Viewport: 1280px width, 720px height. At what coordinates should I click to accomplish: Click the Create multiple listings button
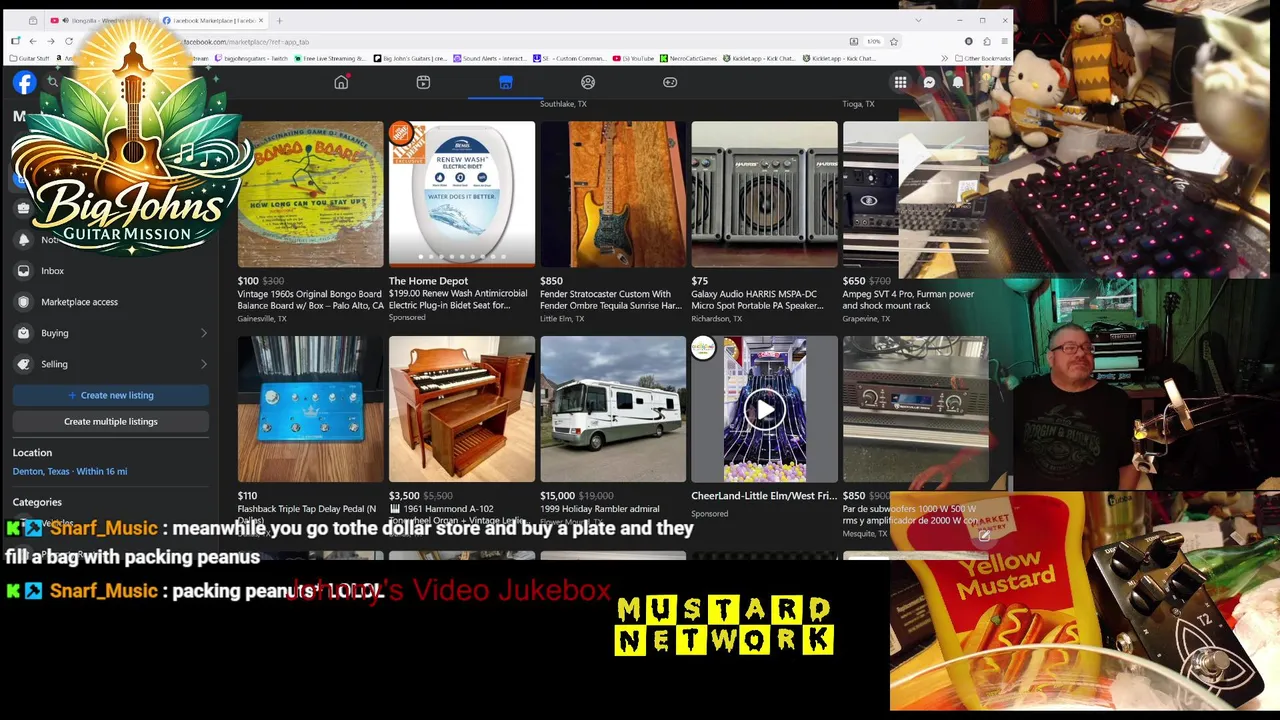pyautogui.click(x=111, y=421)
